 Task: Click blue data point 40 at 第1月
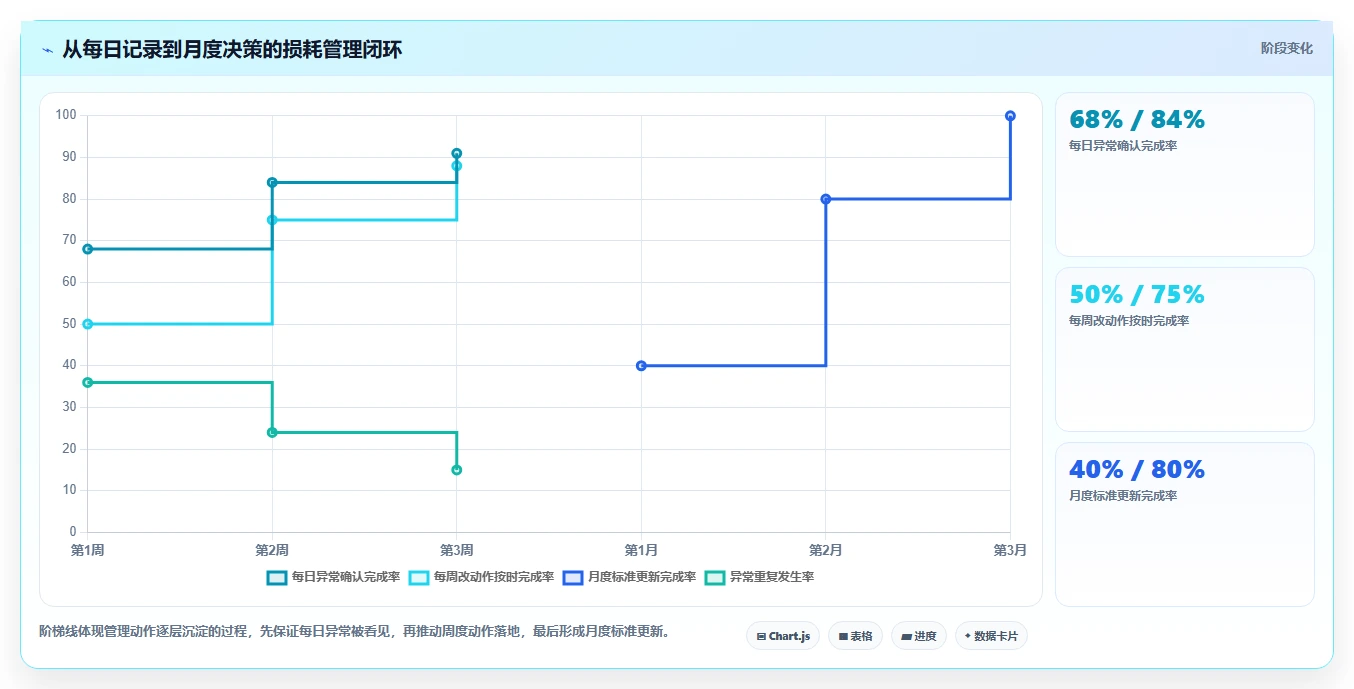(x=641, y=366)
